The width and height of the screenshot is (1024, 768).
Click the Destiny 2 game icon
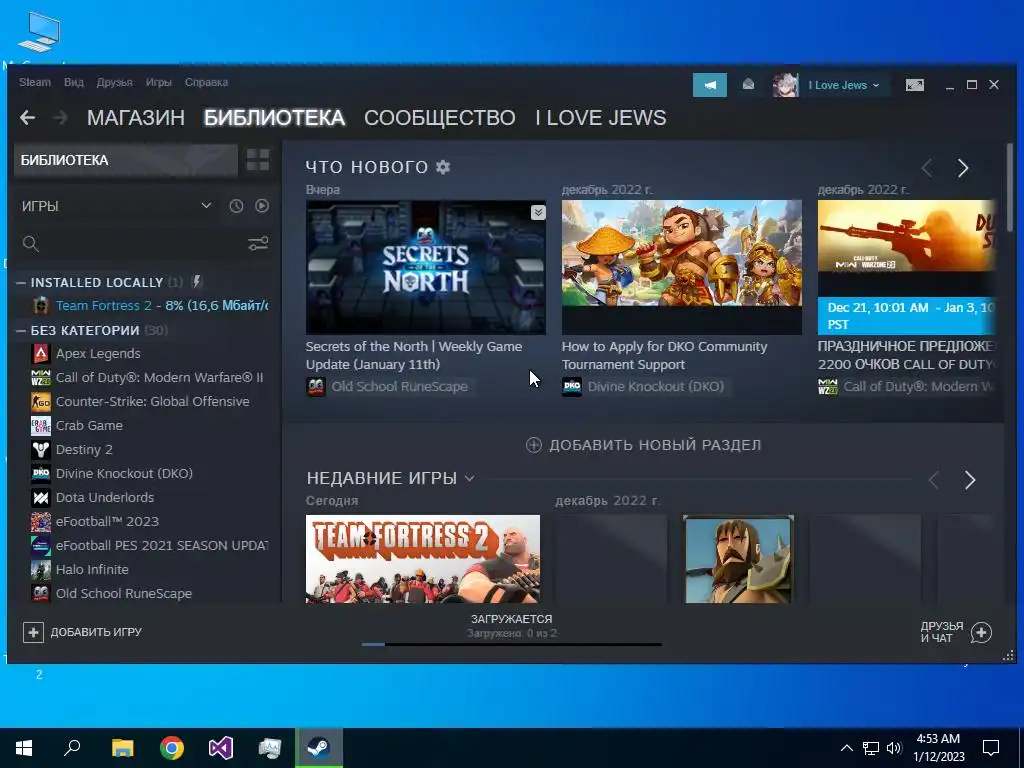[40, 449]
